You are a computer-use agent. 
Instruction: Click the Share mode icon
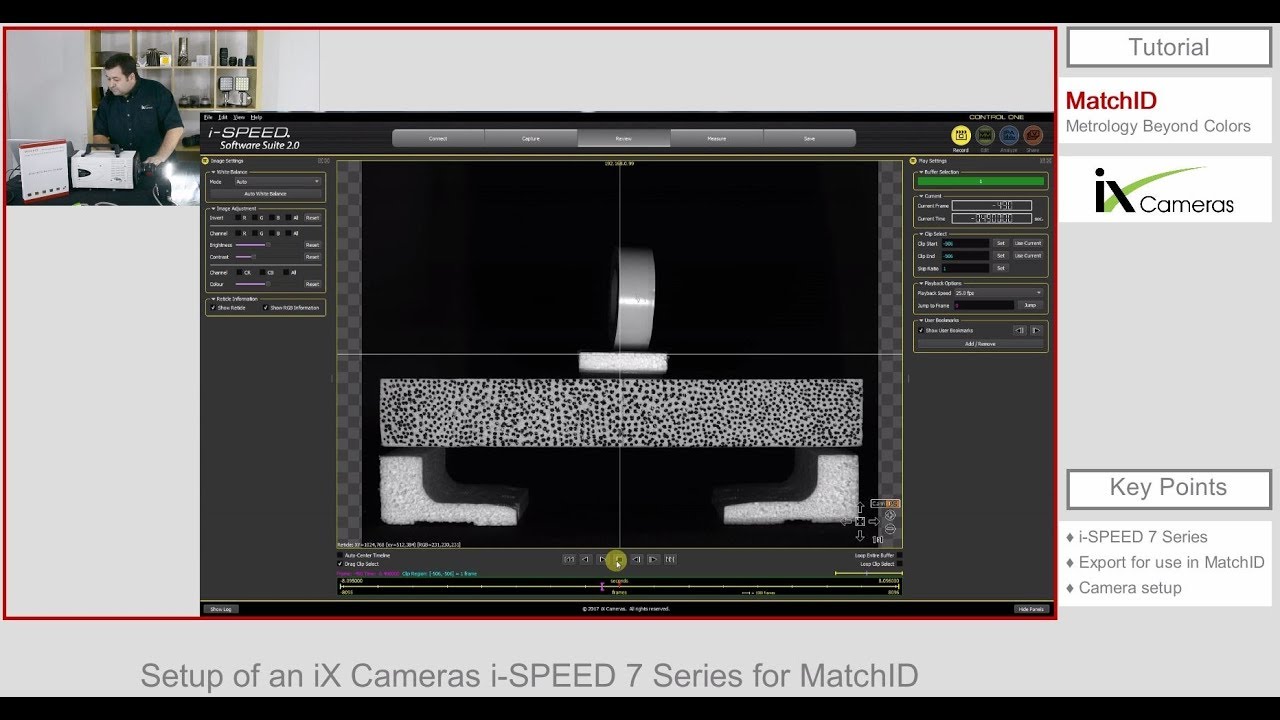[1033, 135]
